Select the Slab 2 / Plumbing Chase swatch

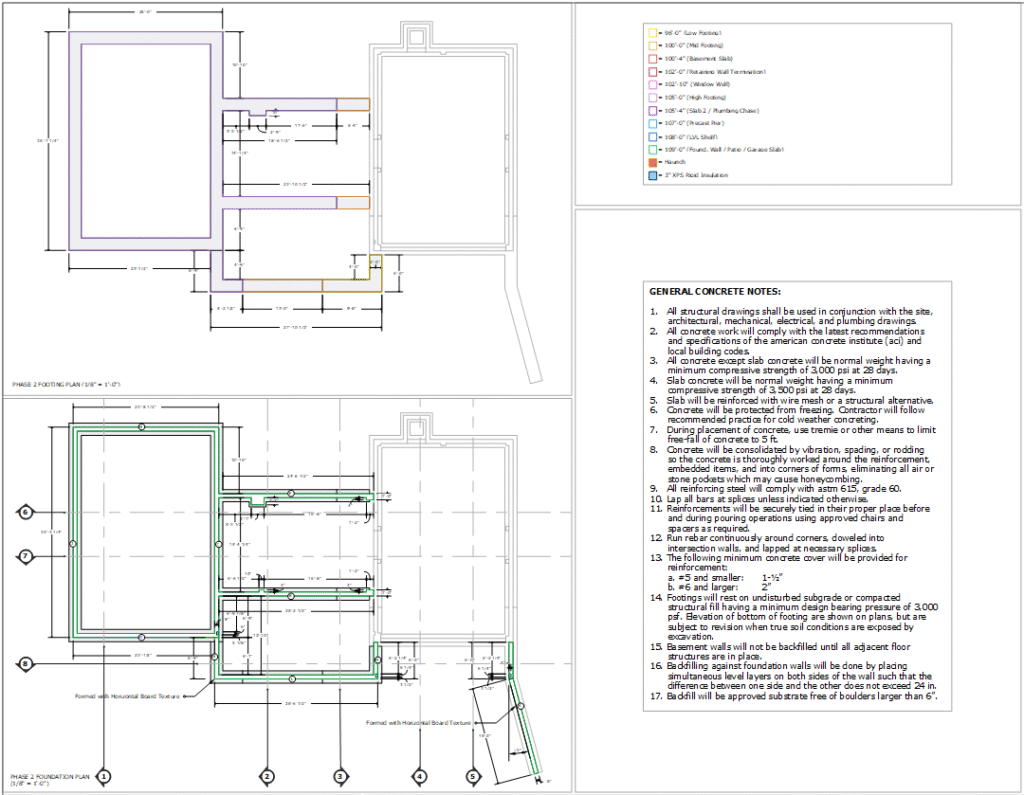tap(652, 110)
